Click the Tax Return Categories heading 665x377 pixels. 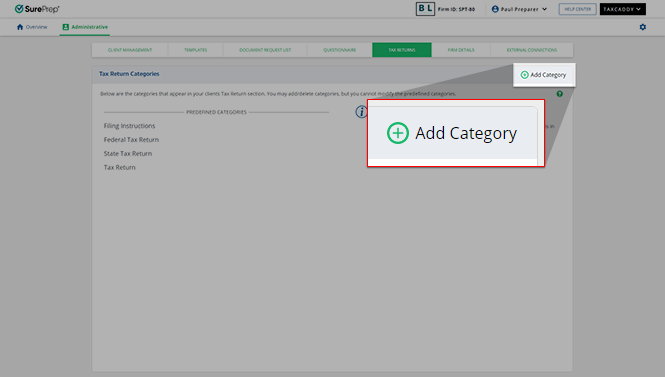pos(129,74)
